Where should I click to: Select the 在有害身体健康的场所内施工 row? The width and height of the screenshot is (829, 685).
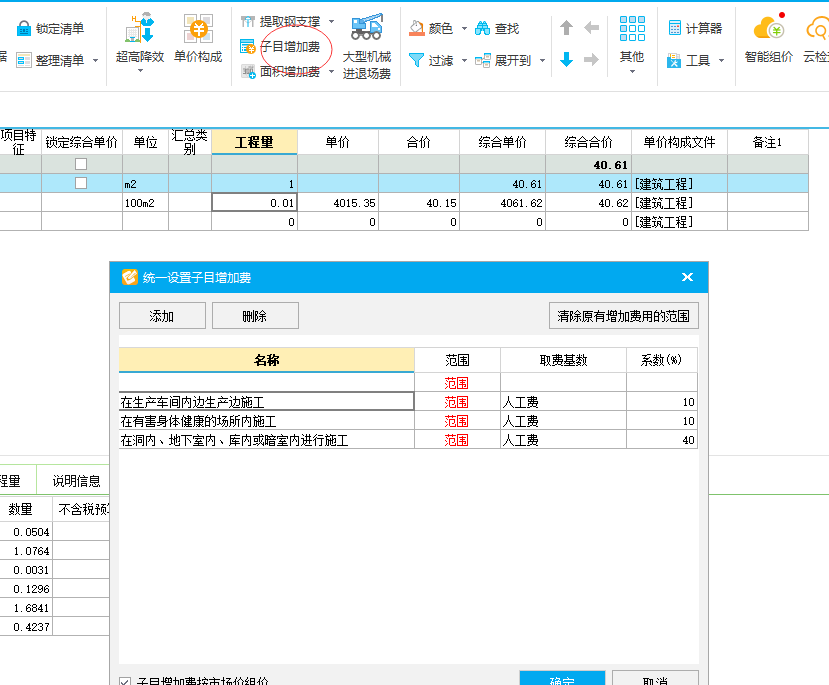(266, 421)
